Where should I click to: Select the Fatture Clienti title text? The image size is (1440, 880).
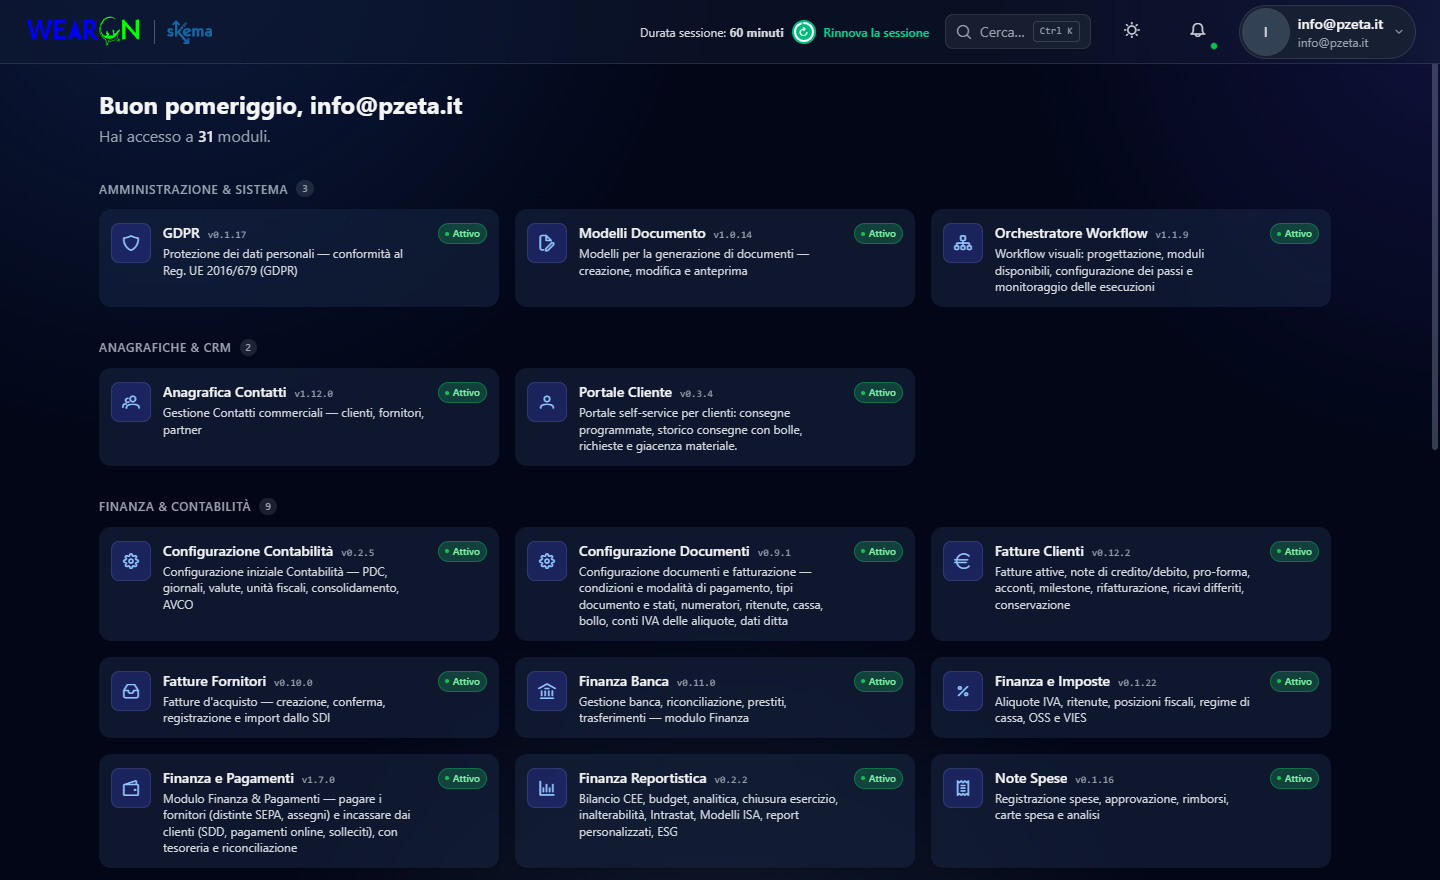point(1039,551)
